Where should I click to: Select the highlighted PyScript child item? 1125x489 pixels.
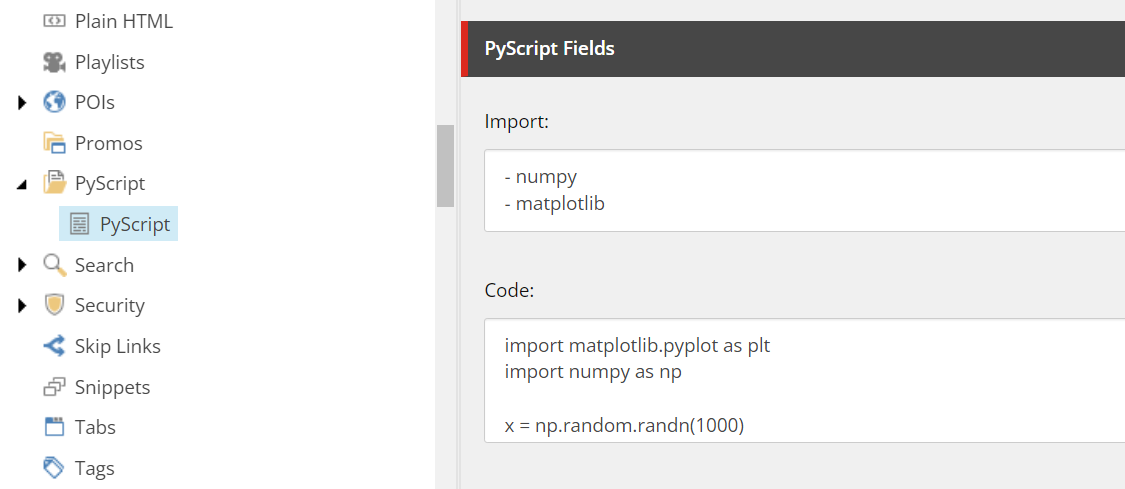[x=118, y=224]
